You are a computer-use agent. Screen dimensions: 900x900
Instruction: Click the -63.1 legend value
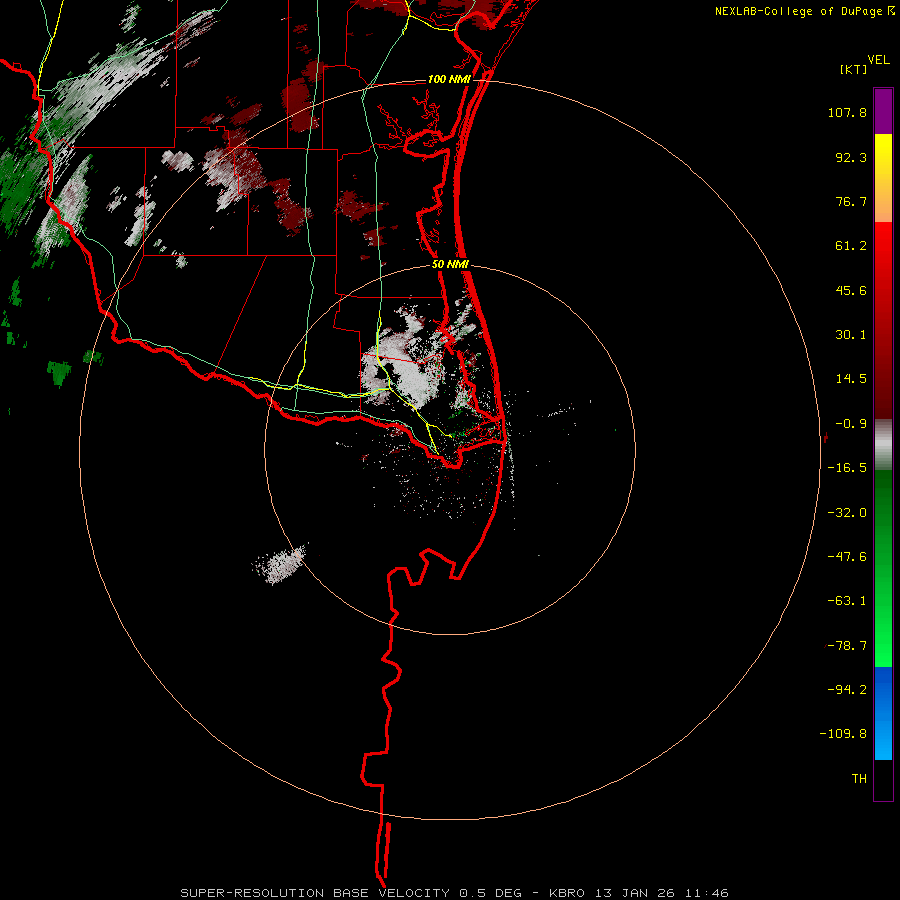847,601
